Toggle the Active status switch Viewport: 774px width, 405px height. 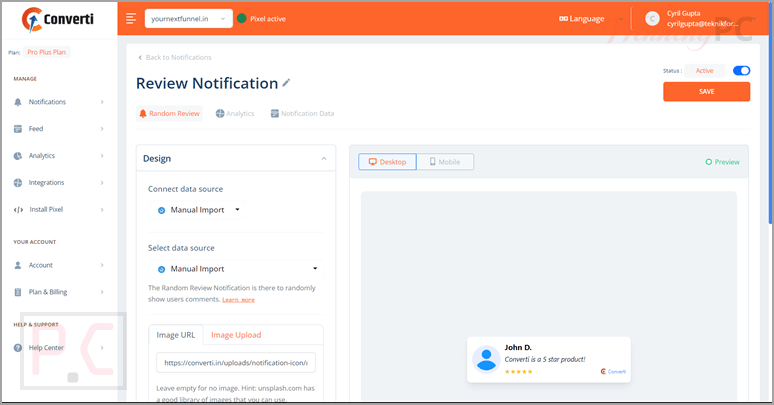coord(741,71)
